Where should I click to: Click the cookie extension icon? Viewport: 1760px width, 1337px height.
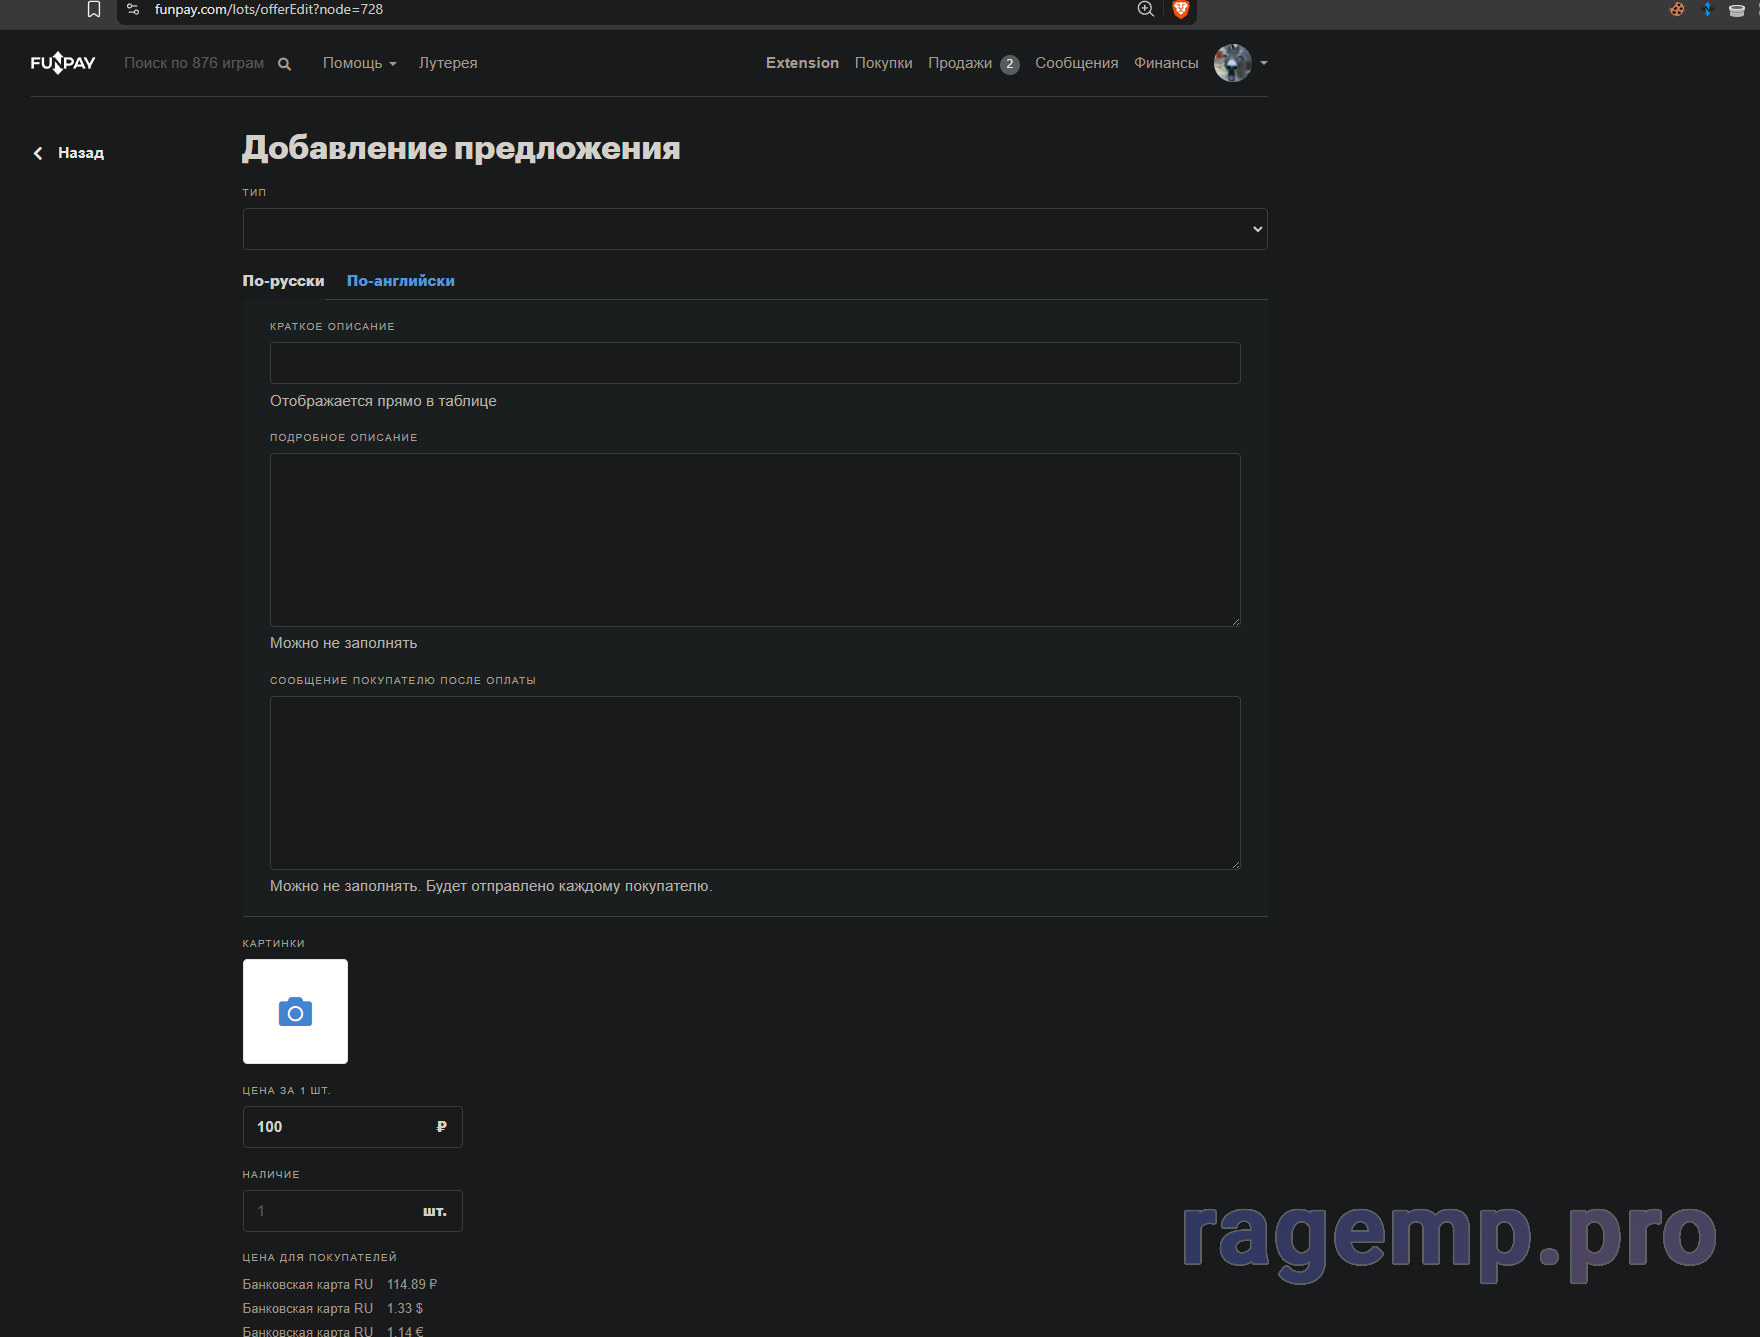pyautogui.click(x=1677, y=10)
